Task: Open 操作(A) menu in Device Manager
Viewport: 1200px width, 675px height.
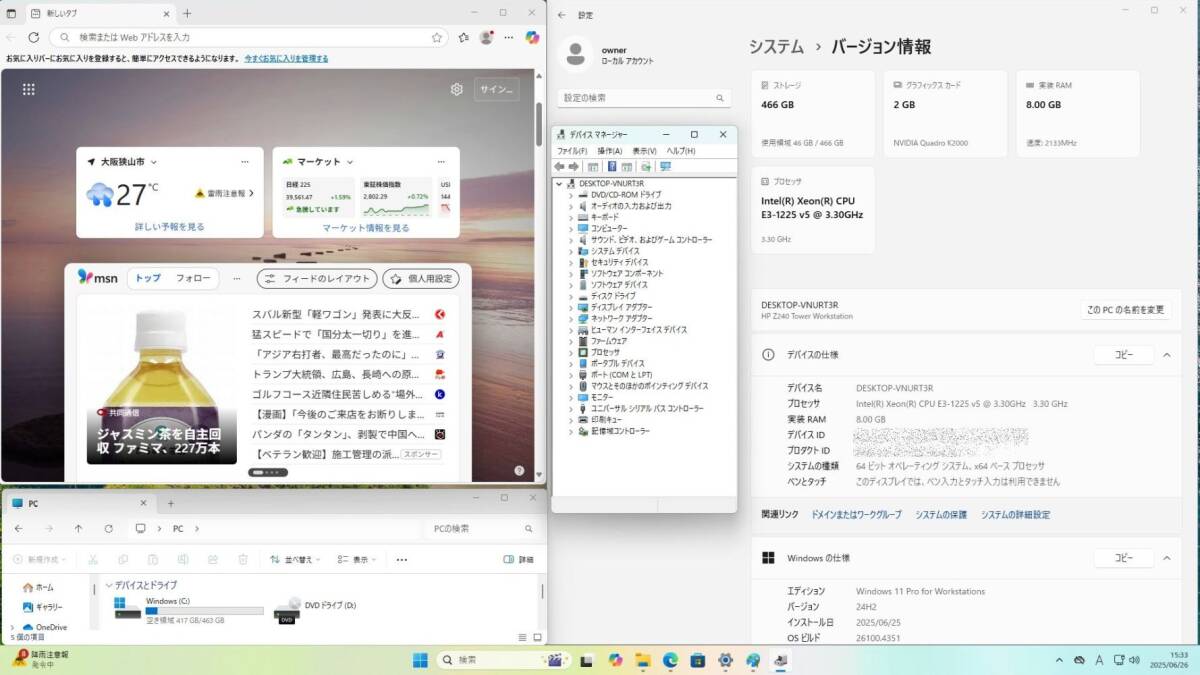Action: 610,151
